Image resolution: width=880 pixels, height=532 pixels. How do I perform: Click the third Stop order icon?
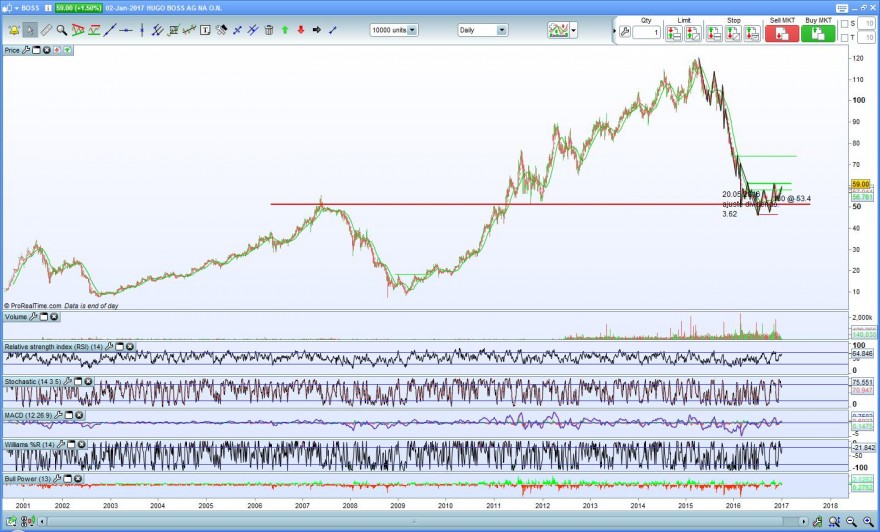(752, 33)
